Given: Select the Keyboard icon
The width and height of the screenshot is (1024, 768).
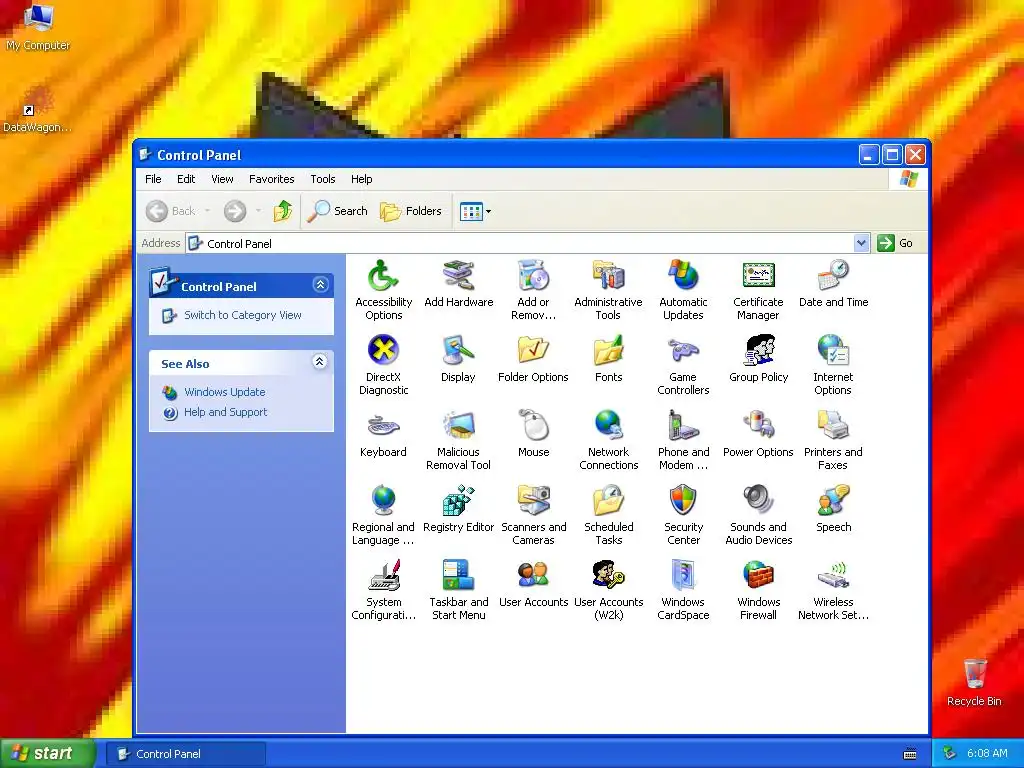Looking at the screenshot, I should pyautogui.click(x=383, y=426).
